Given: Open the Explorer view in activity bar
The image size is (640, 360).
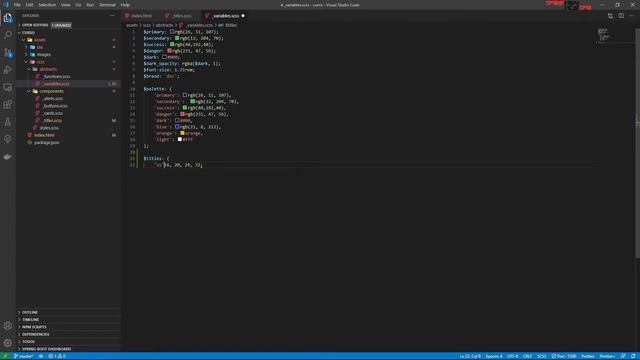Looking at the screenshot, I should tap(8, 18).
